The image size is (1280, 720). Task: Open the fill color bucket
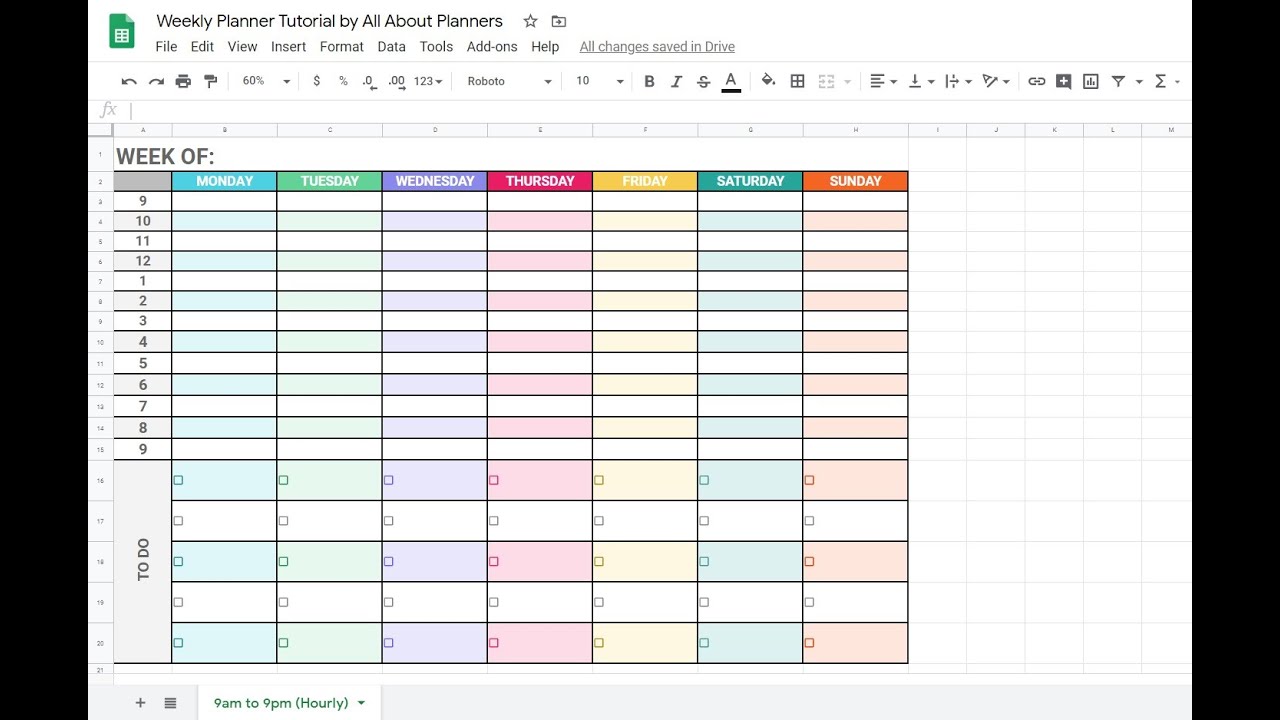(x=768, y=81)
